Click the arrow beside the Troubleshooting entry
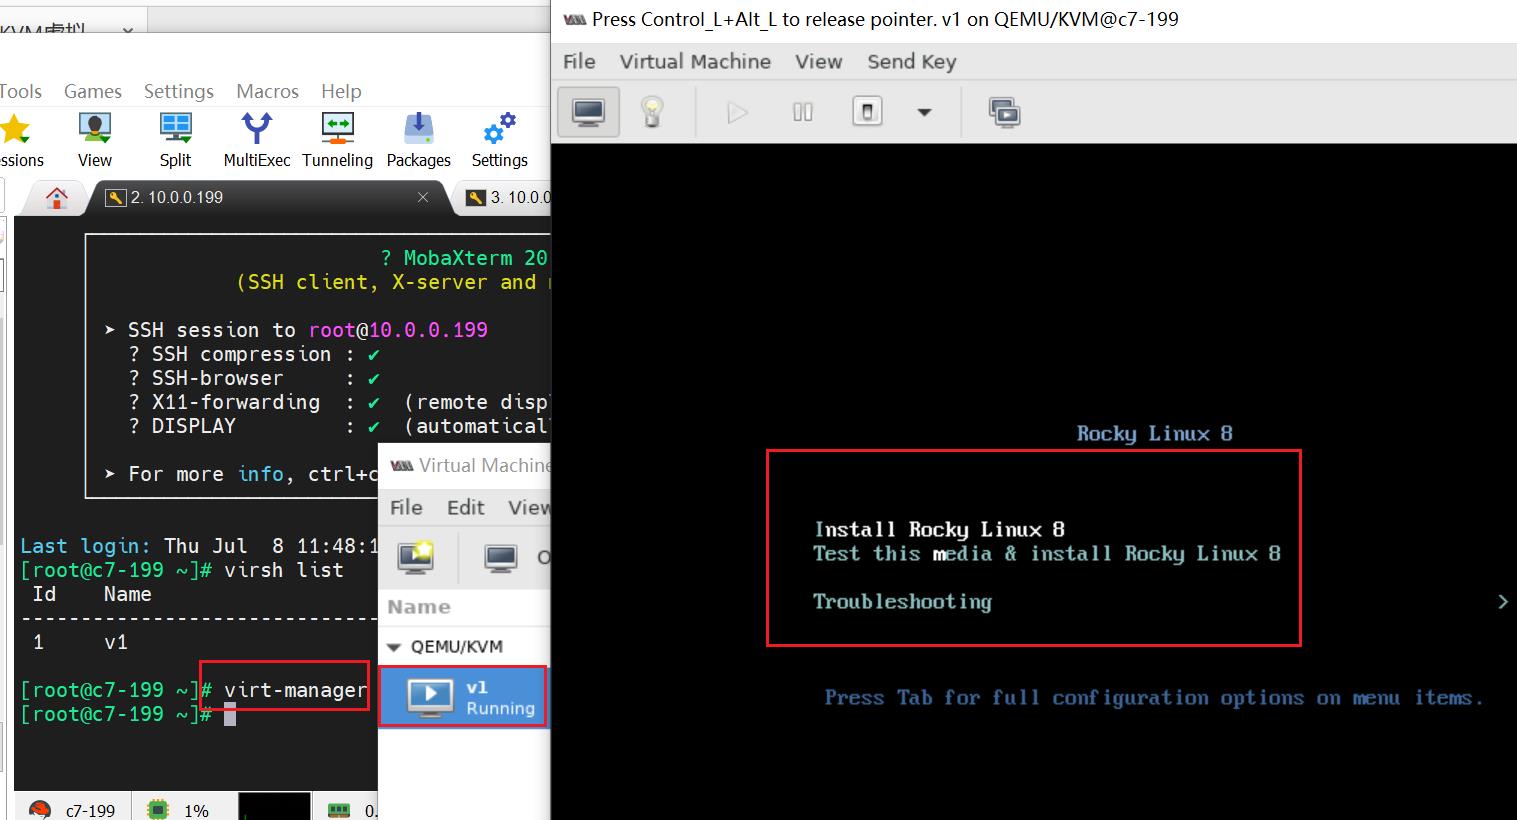1517x820 pixels. (x=1503, y=601)
